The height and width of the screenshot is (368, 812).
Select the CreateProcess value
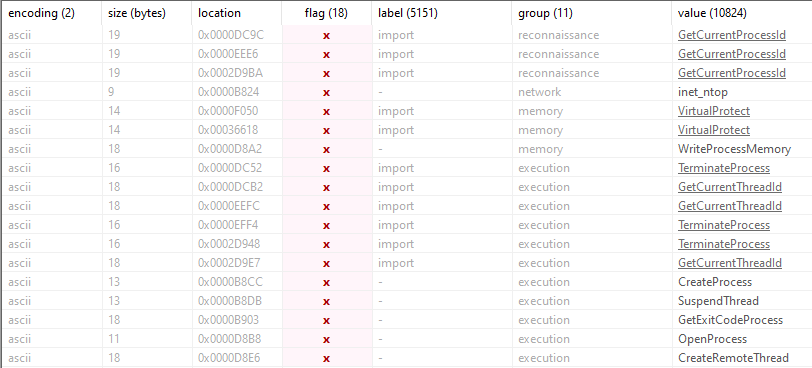pyautogui.click(x=715, y=282)
